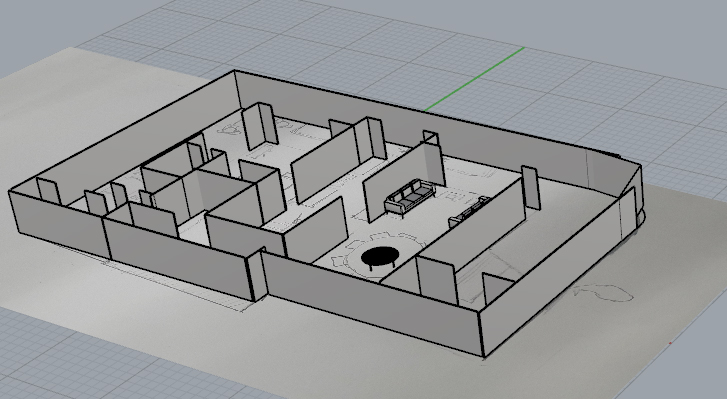This screenshot has height=399, width=727.
Task: Select the small triangular wall in front-right room
Action: (496, 288)
